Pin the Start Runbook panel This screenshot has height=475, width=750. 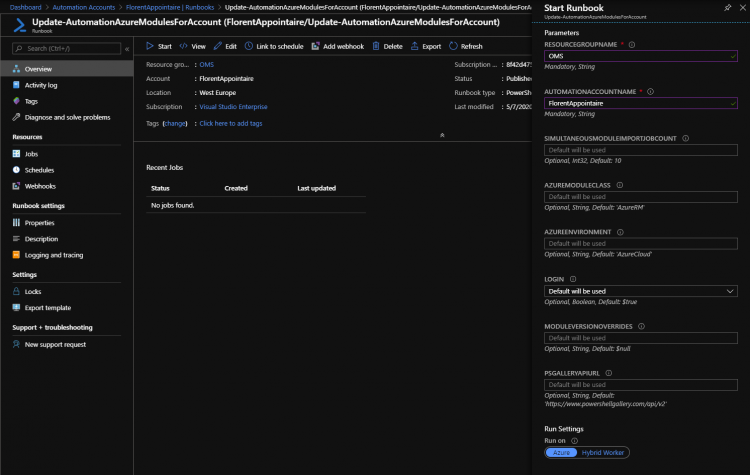coord(728,8)
